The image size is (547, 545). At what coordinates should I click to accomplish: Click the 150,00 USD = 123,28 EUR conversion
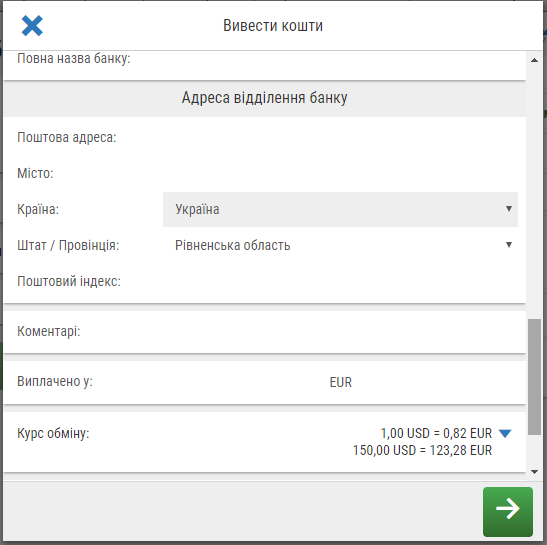coord(422,450)
